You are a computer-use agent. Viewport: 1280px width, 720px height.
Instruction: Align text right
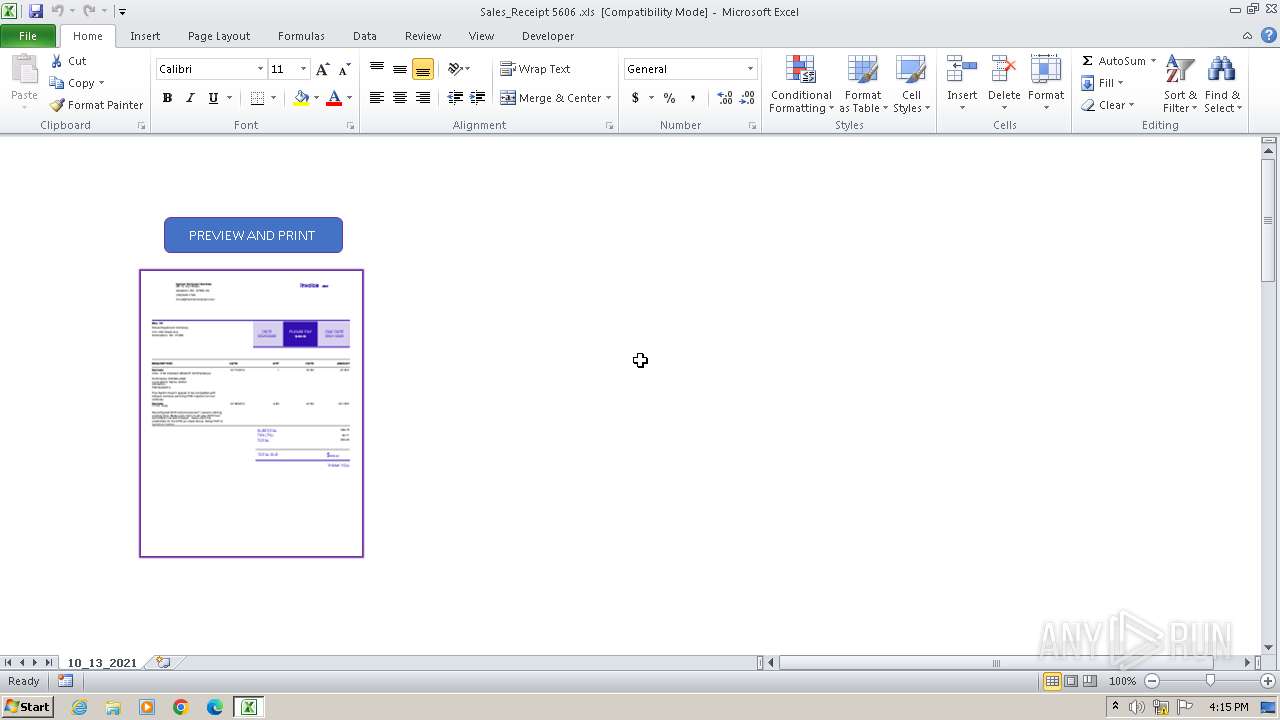tap(423, 98)
